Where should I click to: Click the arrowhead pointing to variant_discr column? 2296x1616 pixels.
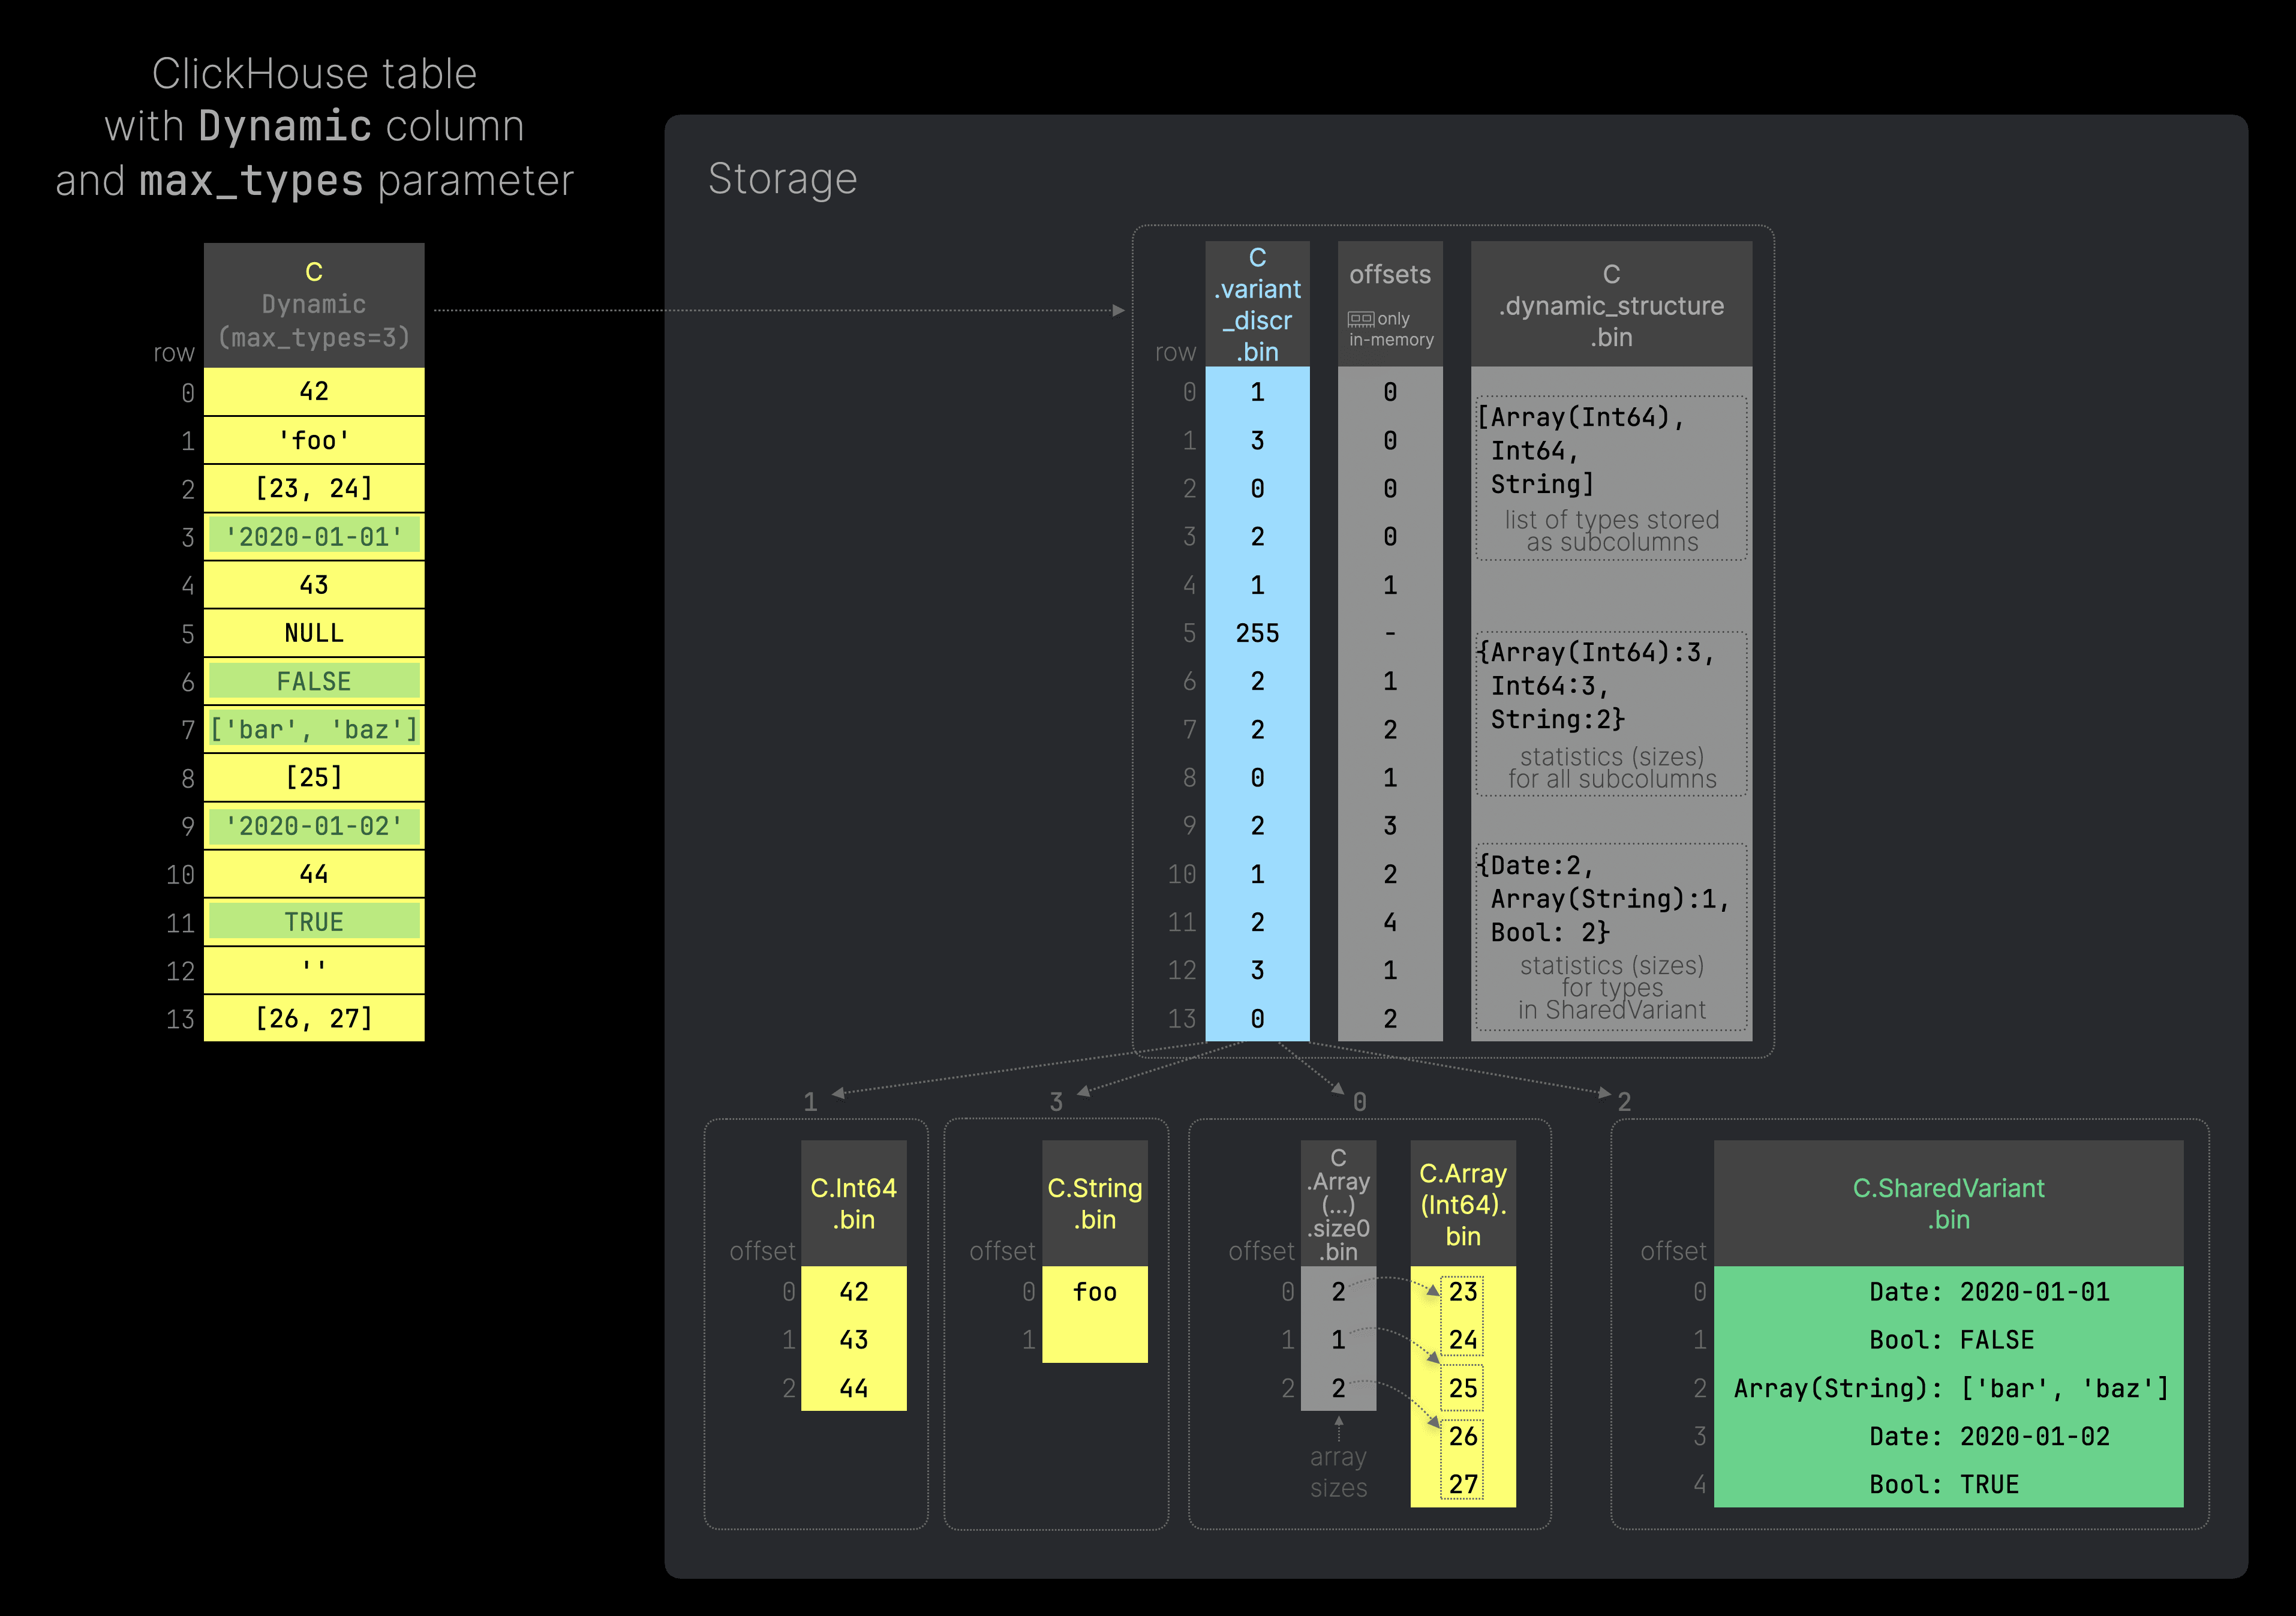[x=1118, y=310]
